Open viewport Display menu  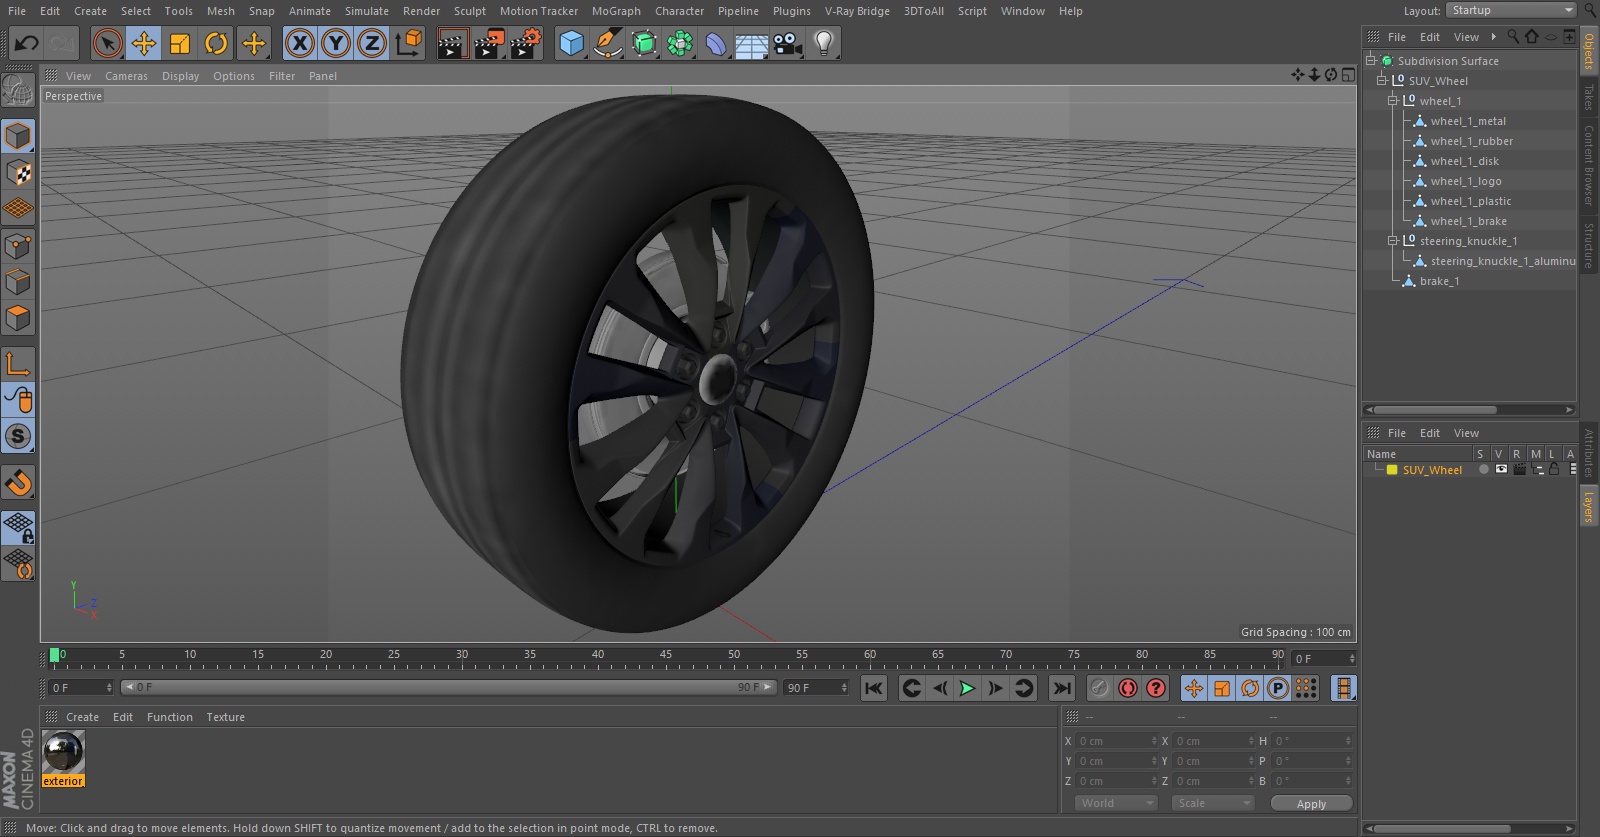click(x=180, y=76)
